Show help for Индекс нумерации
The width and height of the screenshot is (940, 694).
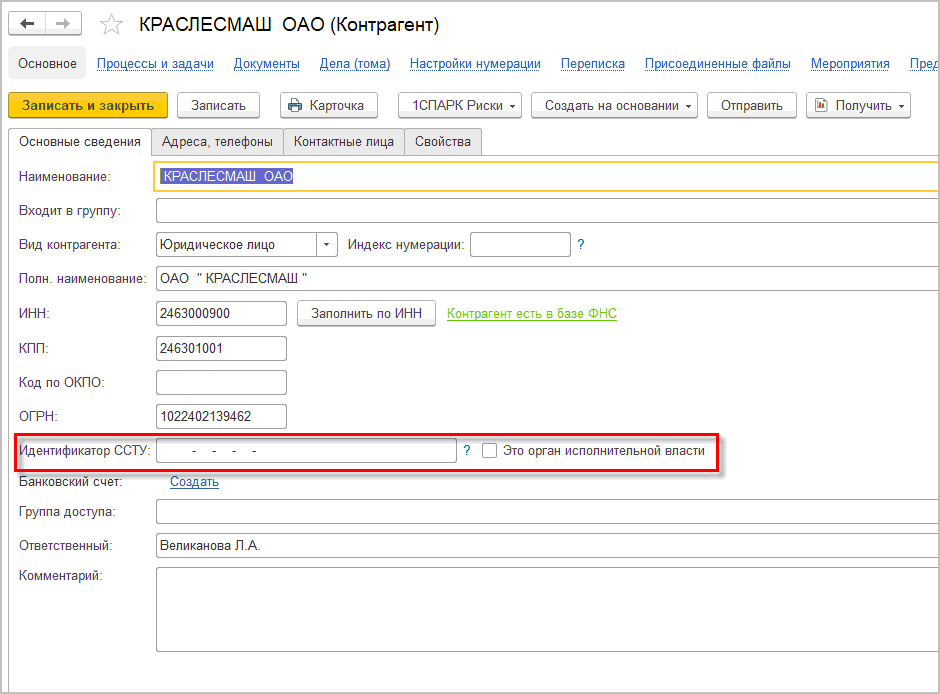[x=580, y=244]
